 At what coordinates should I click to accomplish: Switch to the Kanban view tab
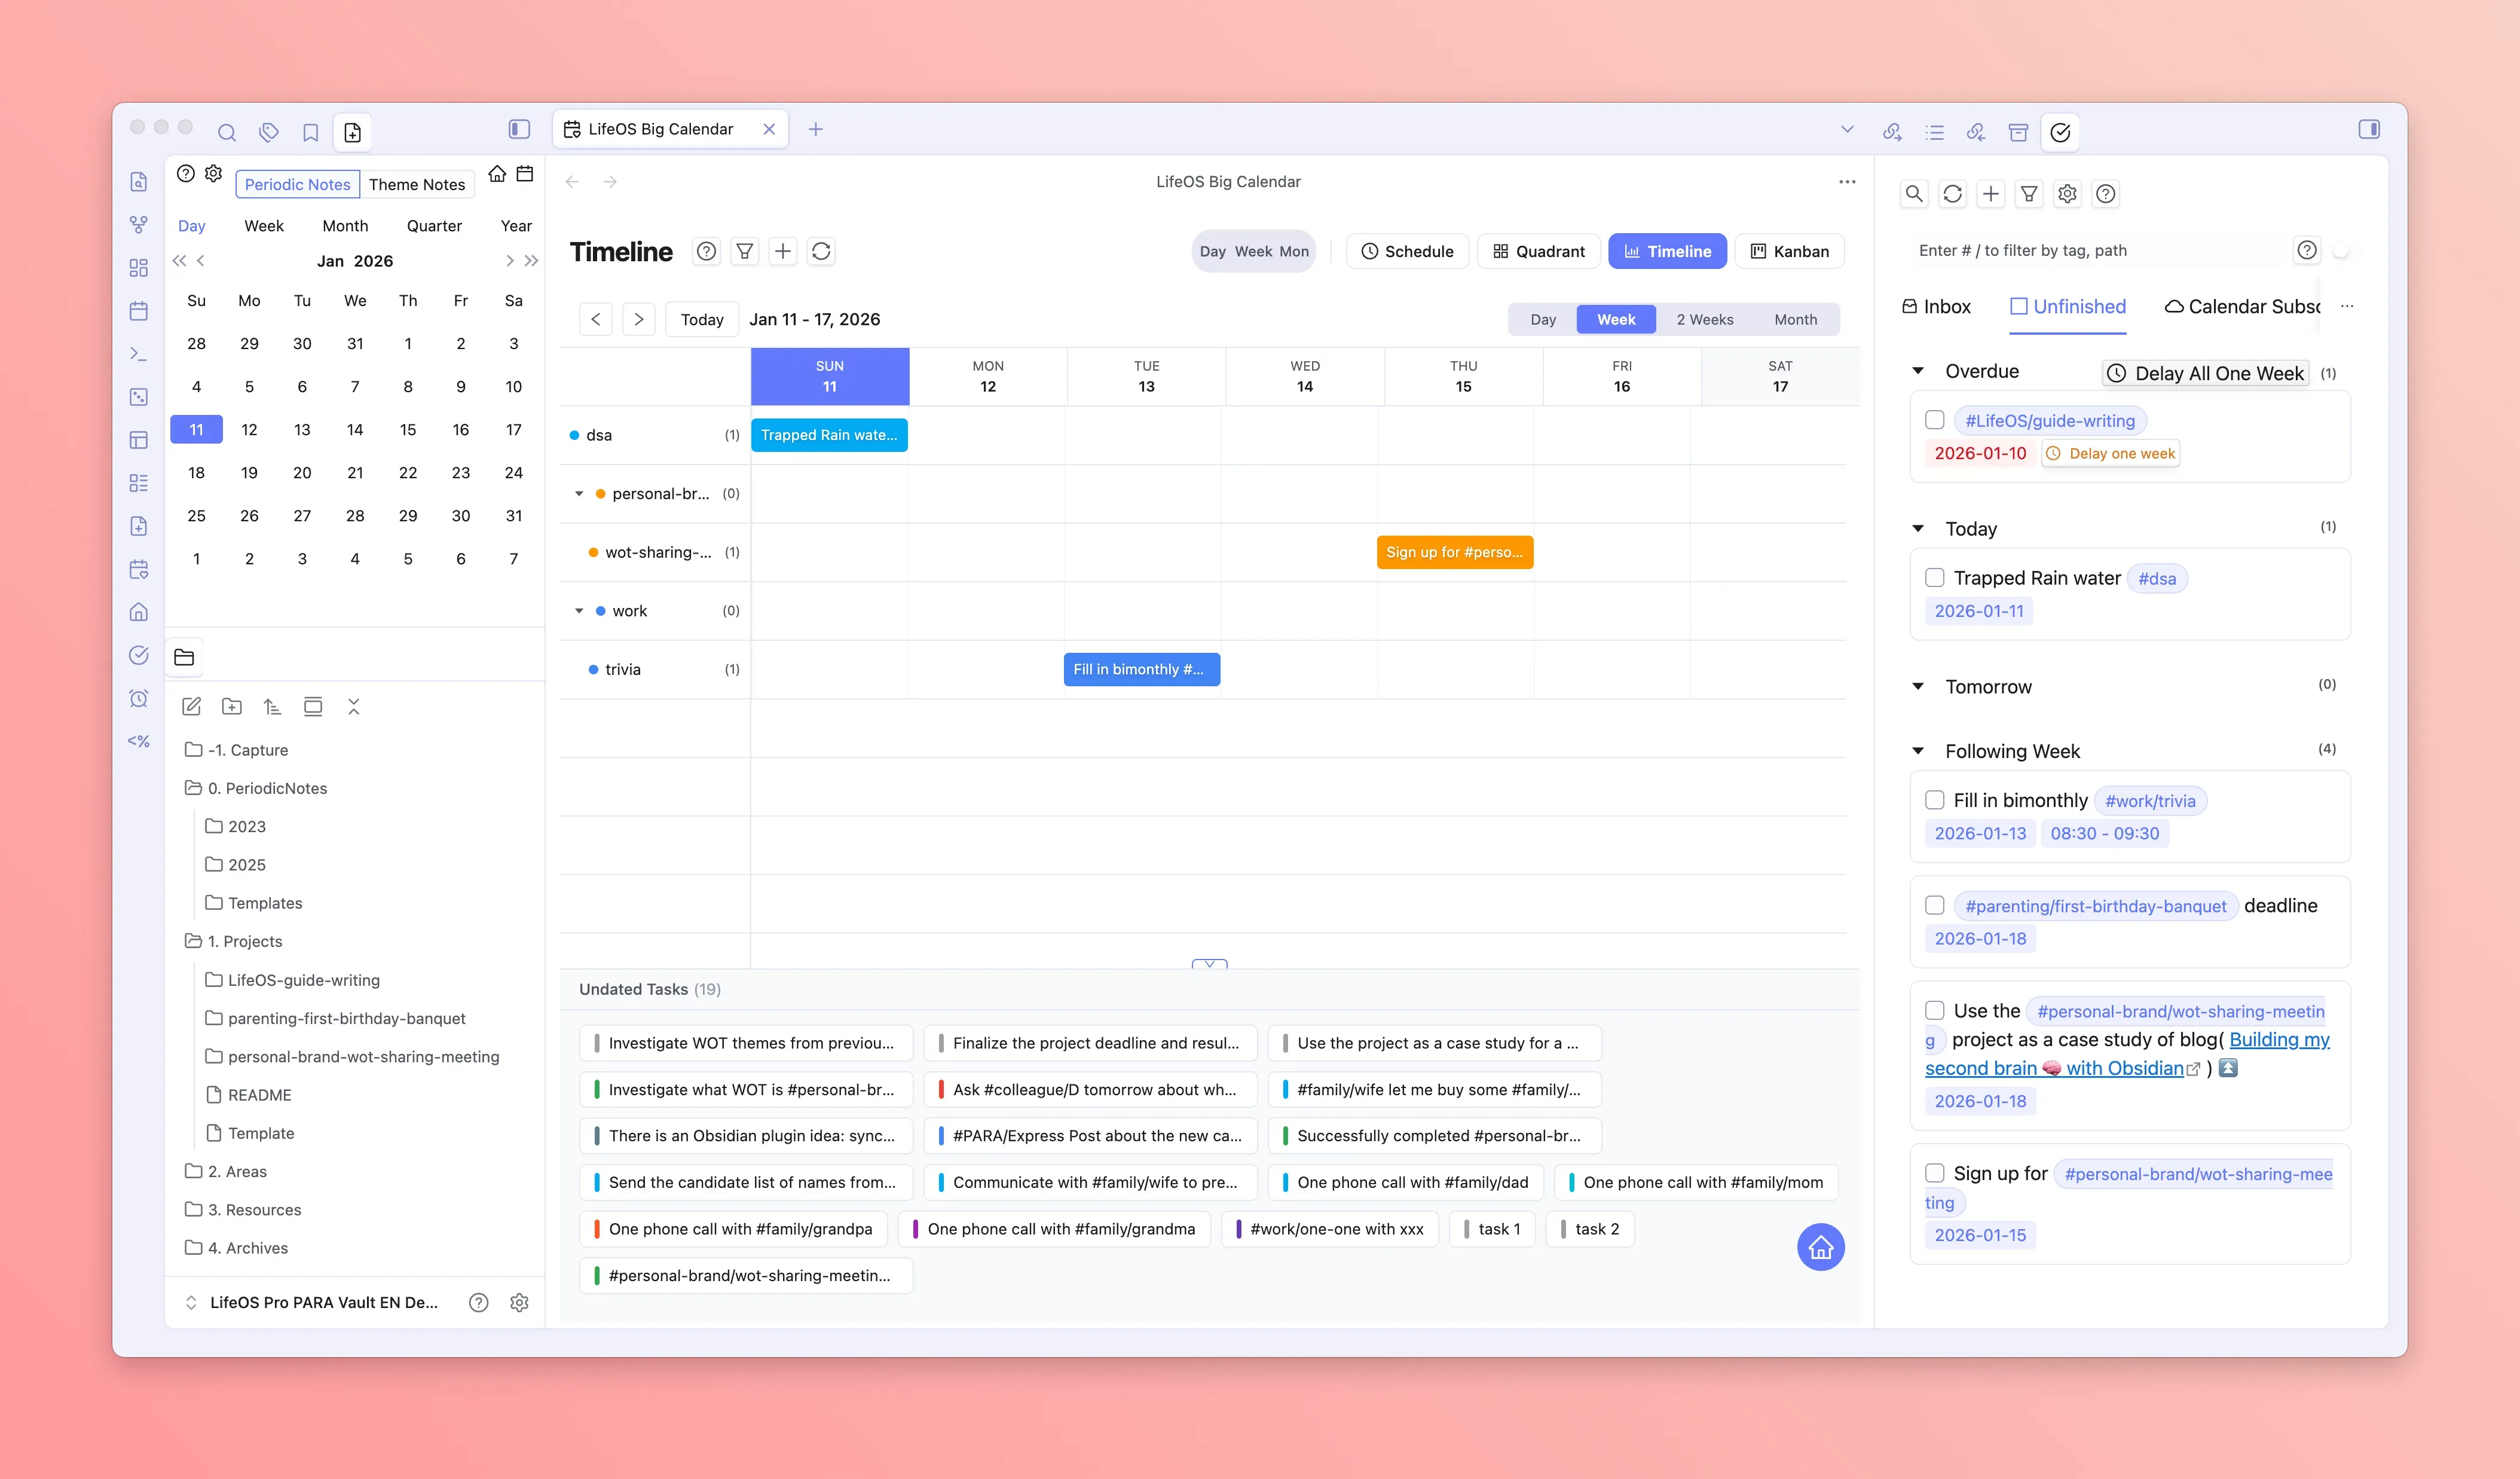point(1789,252)
